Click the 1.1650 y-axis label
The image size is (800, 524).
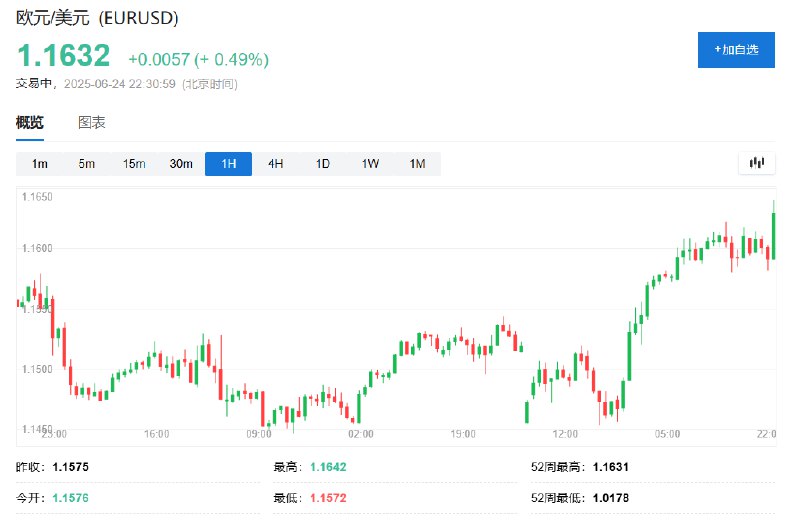click(x=37, y=197)
